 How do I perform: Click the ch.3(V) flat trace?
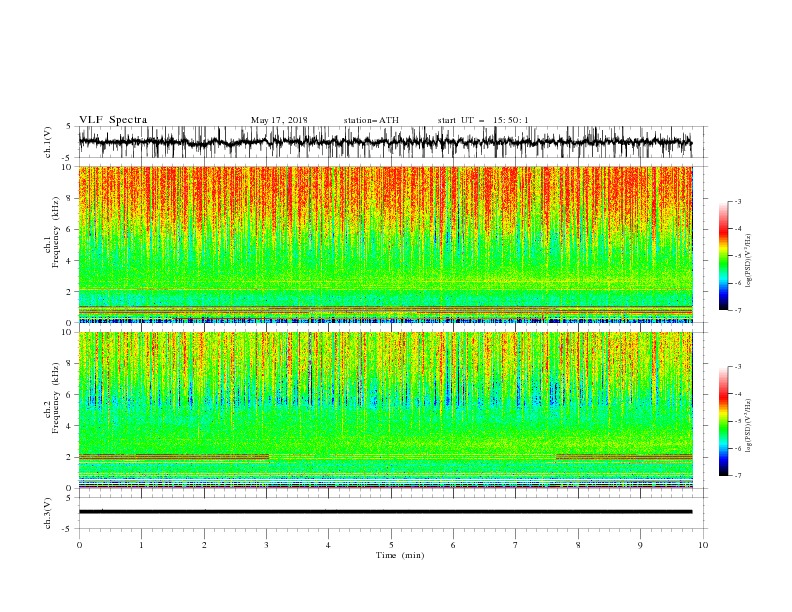(385, 512)
